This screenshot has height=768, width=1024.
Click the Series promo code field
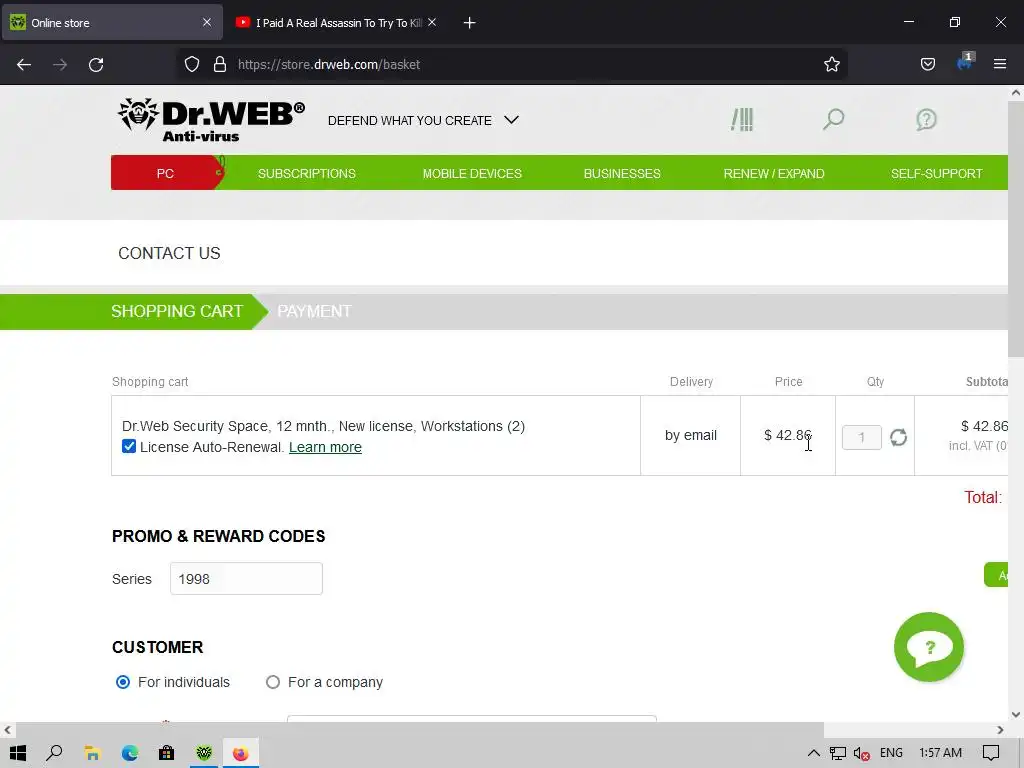(246, 579)
